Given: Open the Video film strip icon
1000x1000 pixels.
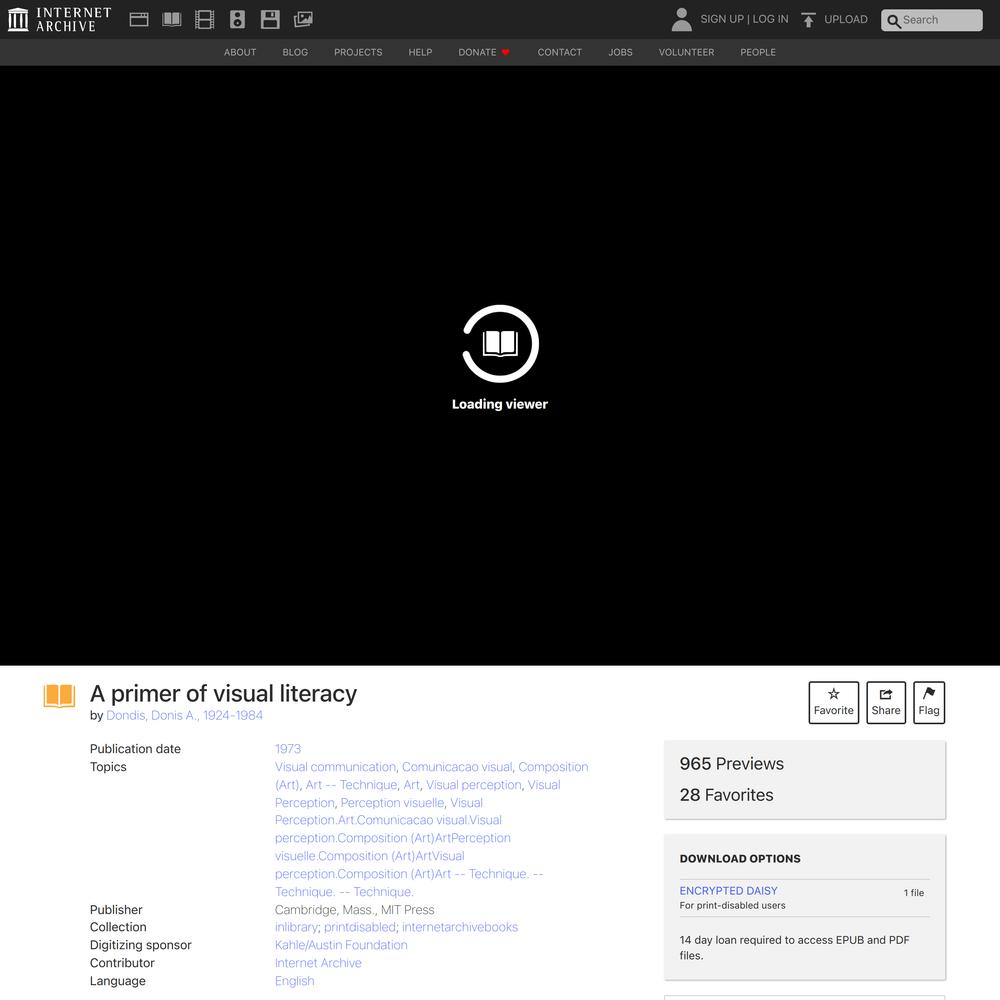Looking at the screenshot, I should pos(204,20).
